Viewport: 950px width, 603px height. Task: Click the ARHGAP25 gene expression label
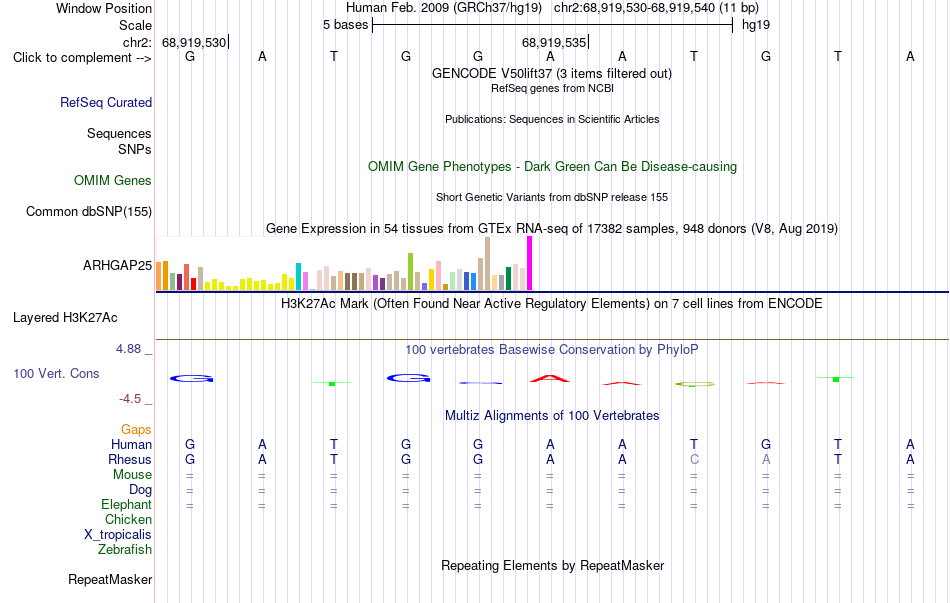tap(117, 265)
